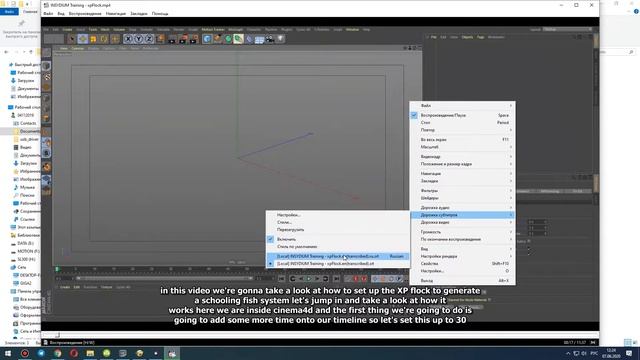The image size is (640, 360).
Task: Open Настройки... in the subtitle submenu
Action: point(338,215)
